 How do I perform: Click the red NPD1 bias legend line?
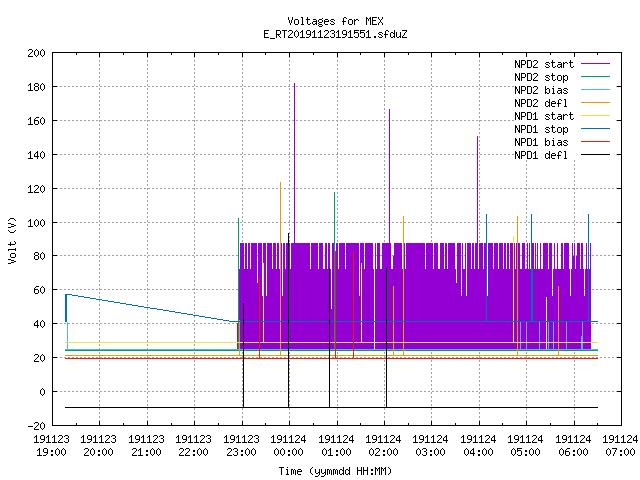(x=596, y=142)
